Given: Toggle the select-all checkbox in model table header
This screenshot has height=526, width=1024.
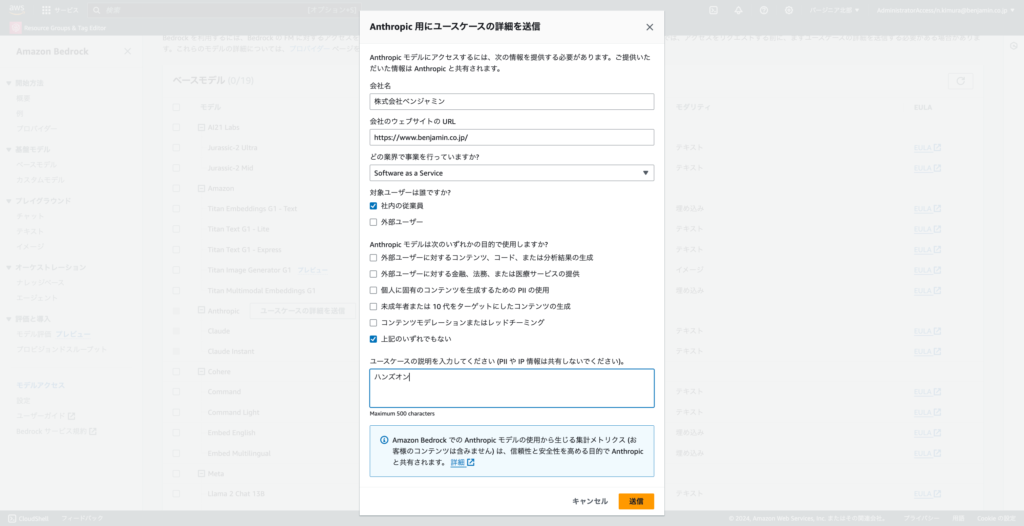Looking at the screenshot, I should (176, 107).
